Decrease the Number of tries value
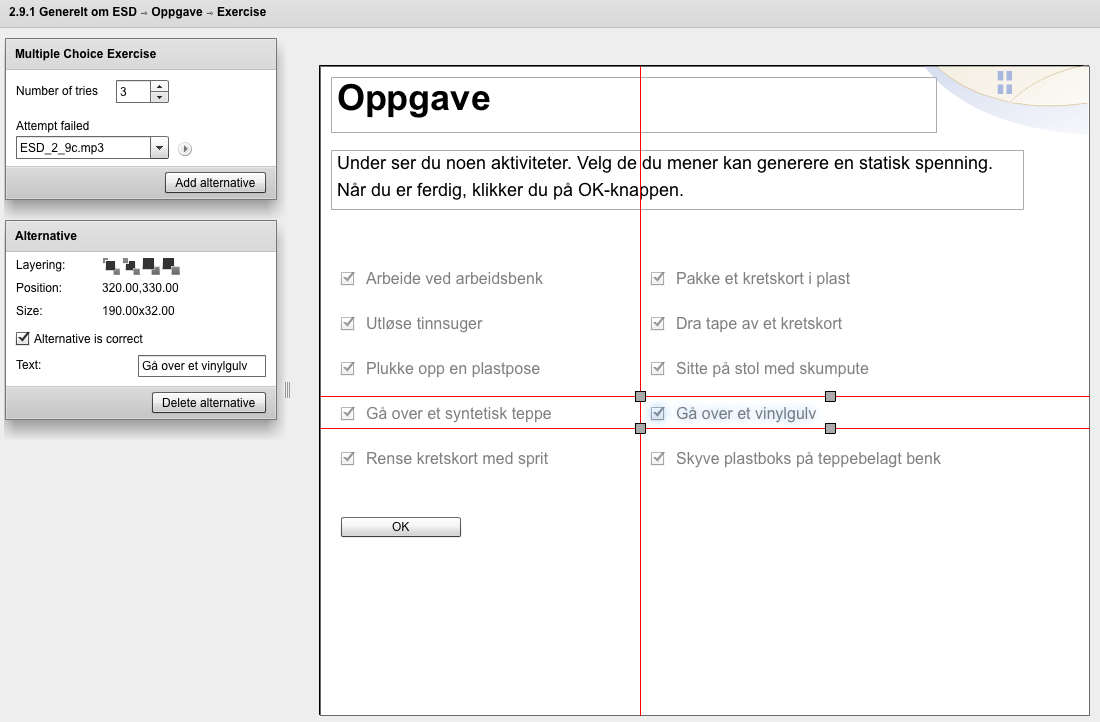This screenshot has height=722, width=1100. [160, 97]
